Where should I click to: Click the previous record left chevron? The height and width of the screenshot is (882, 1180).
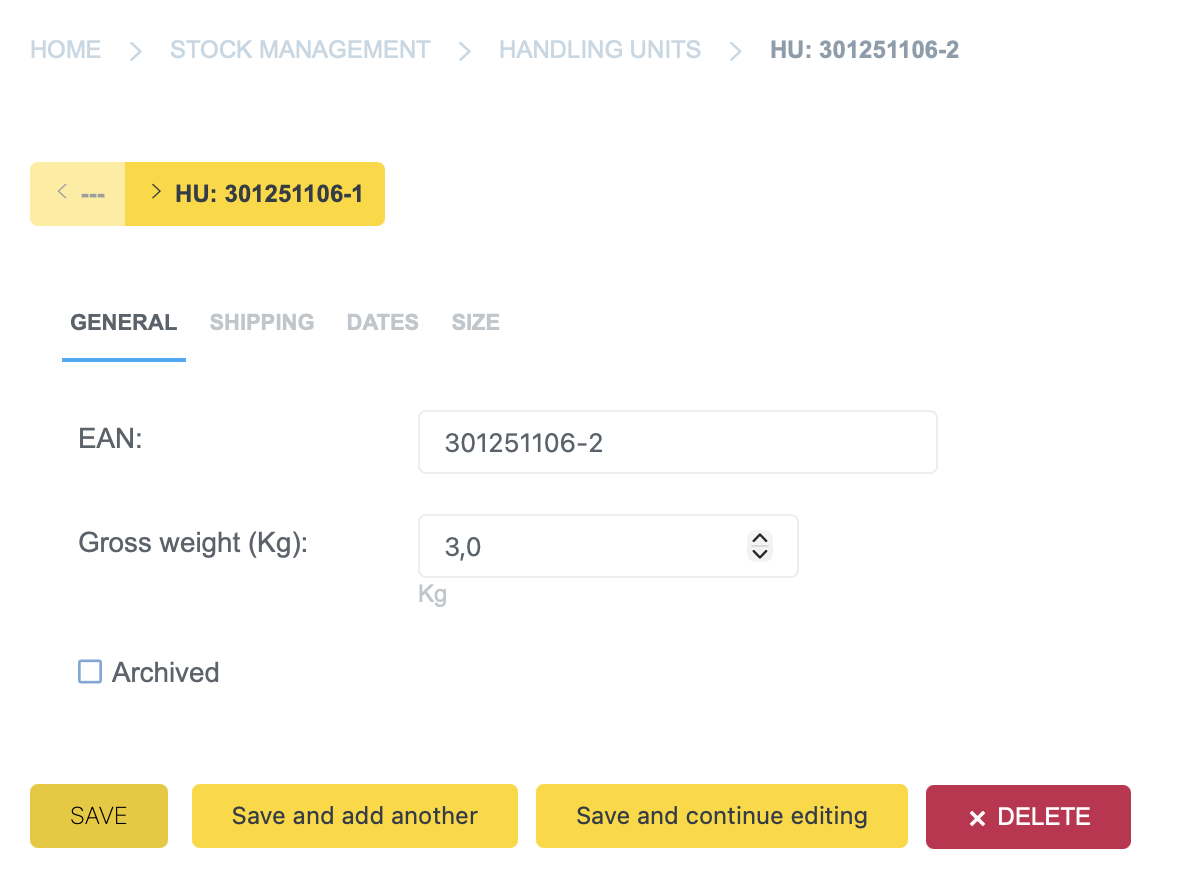[62, 192]
